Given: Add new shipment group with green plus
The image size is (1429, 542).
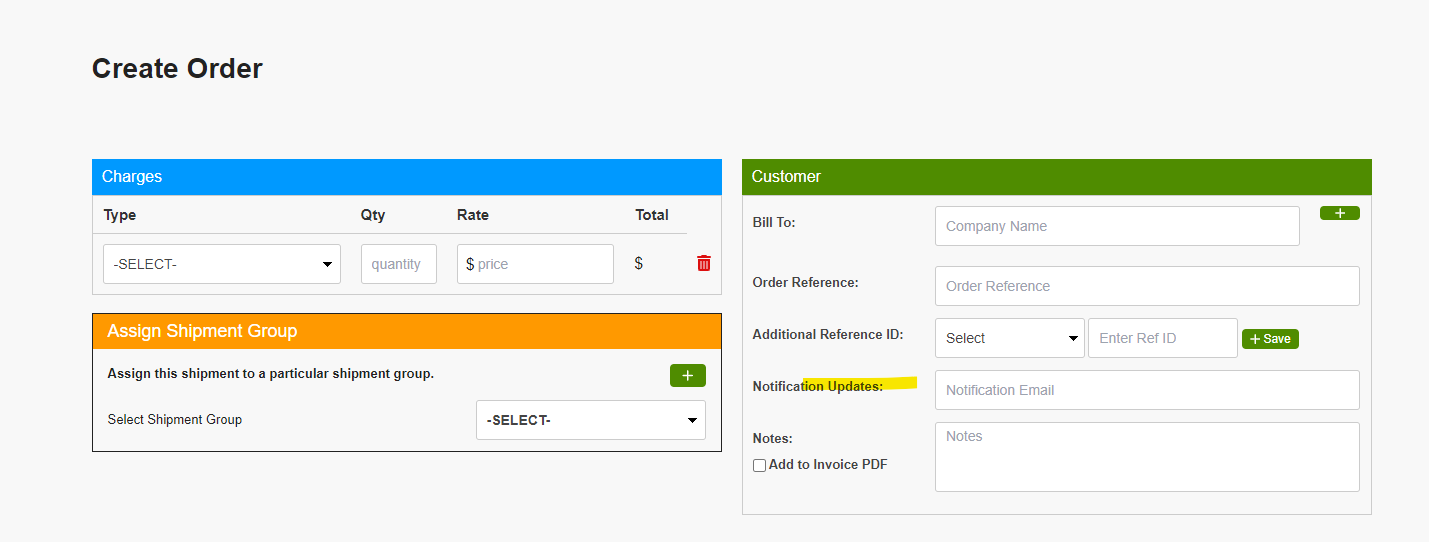Looking at the screenshot, I should 688,375.
